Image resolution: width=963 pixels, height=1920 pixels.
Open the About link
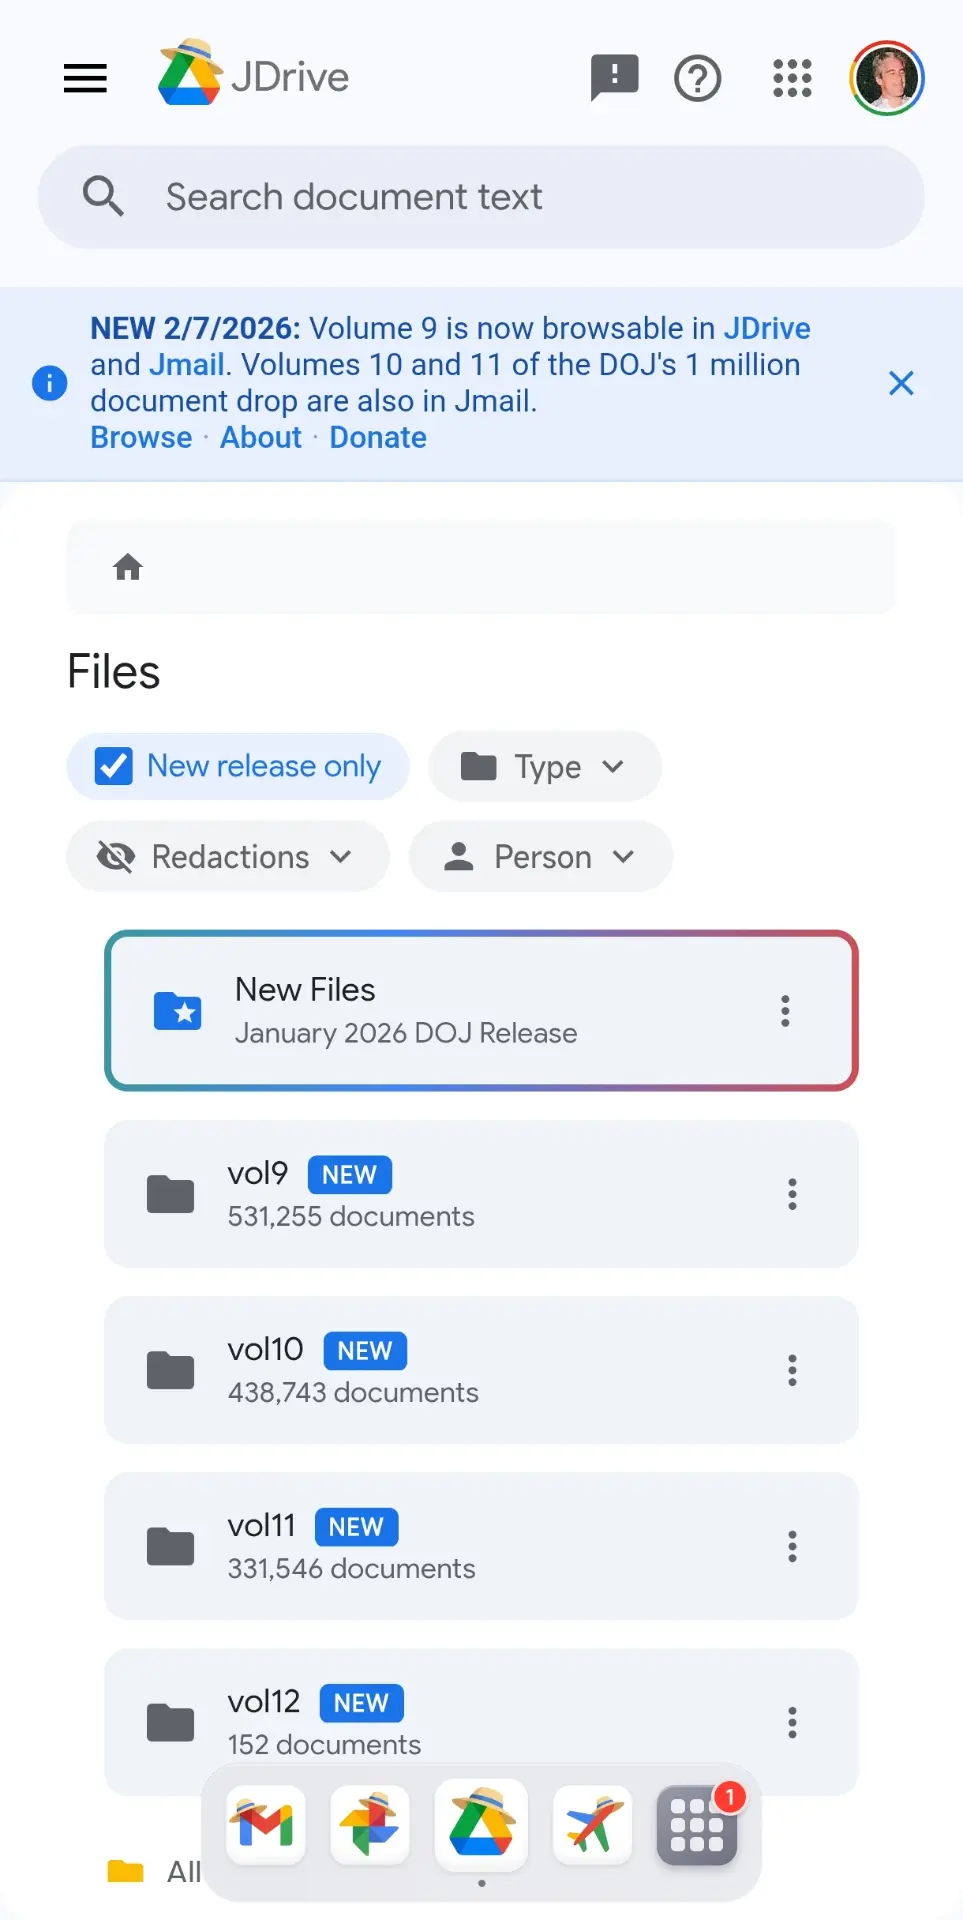point(261,437)
